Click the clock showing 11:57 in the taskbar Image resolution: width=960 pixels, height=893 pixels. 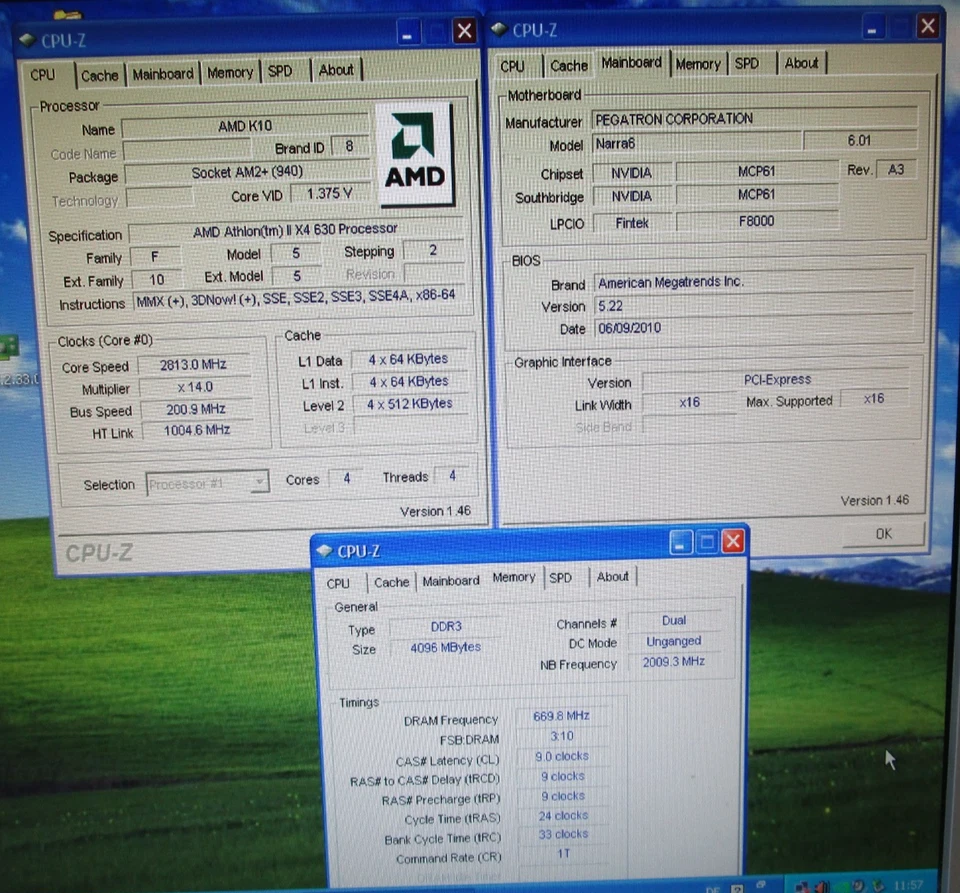pos(911,884)
